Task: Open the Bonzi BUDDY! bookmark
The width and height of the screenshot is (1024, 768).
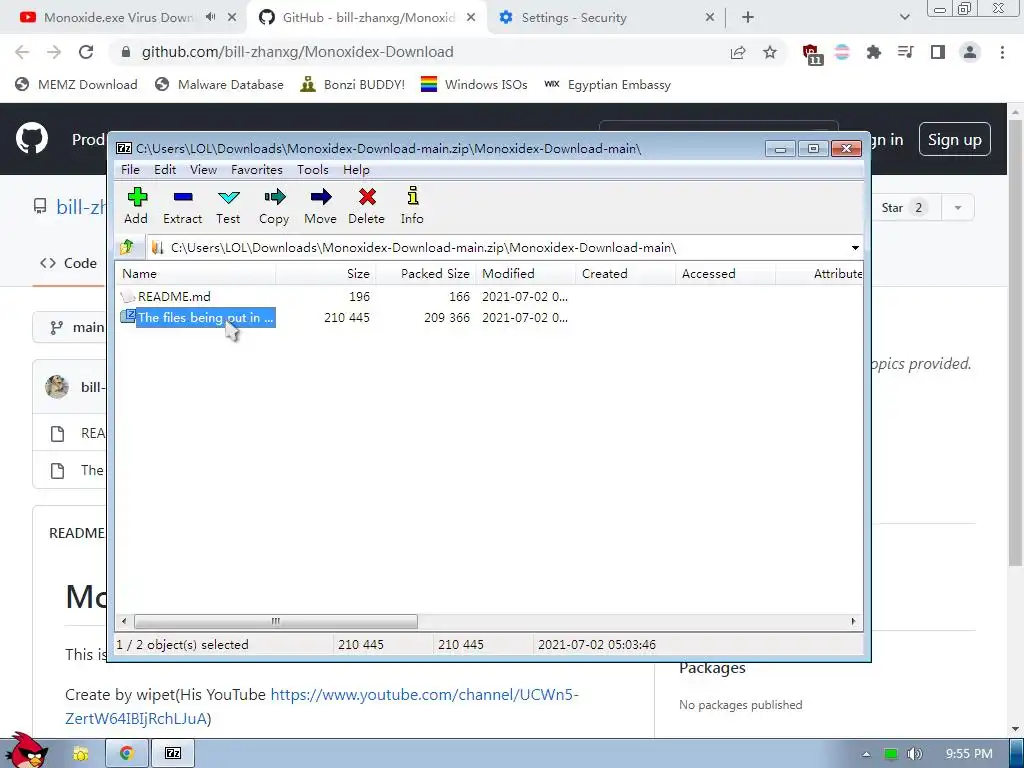Action: (x=352, y=85)
